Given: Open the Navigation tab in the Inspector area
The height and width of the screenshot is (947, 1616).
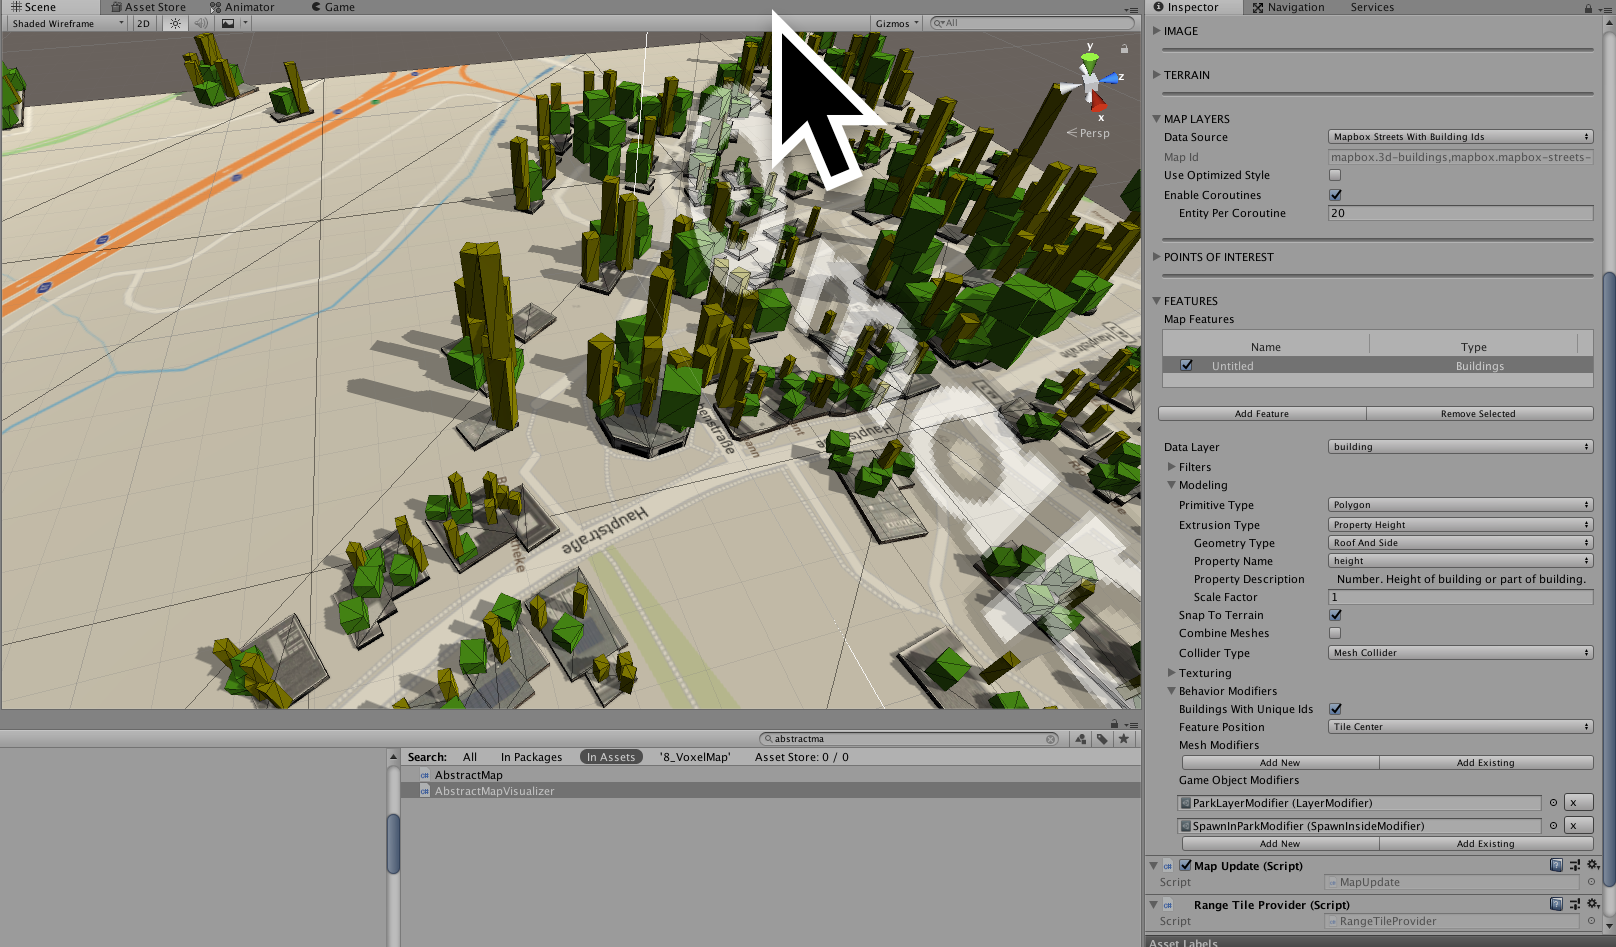Looking at the screenshot, I should tap(1296, 7).
